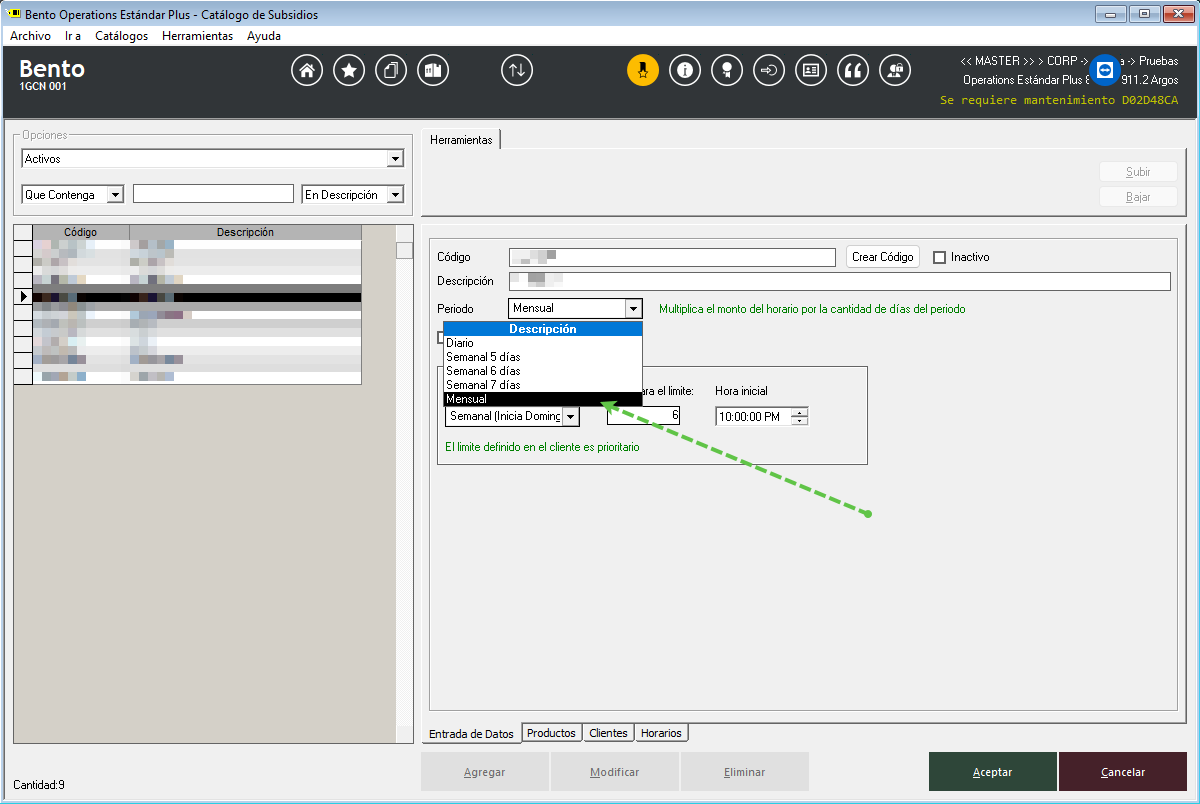Open the information icon

[x=685, y=71]
